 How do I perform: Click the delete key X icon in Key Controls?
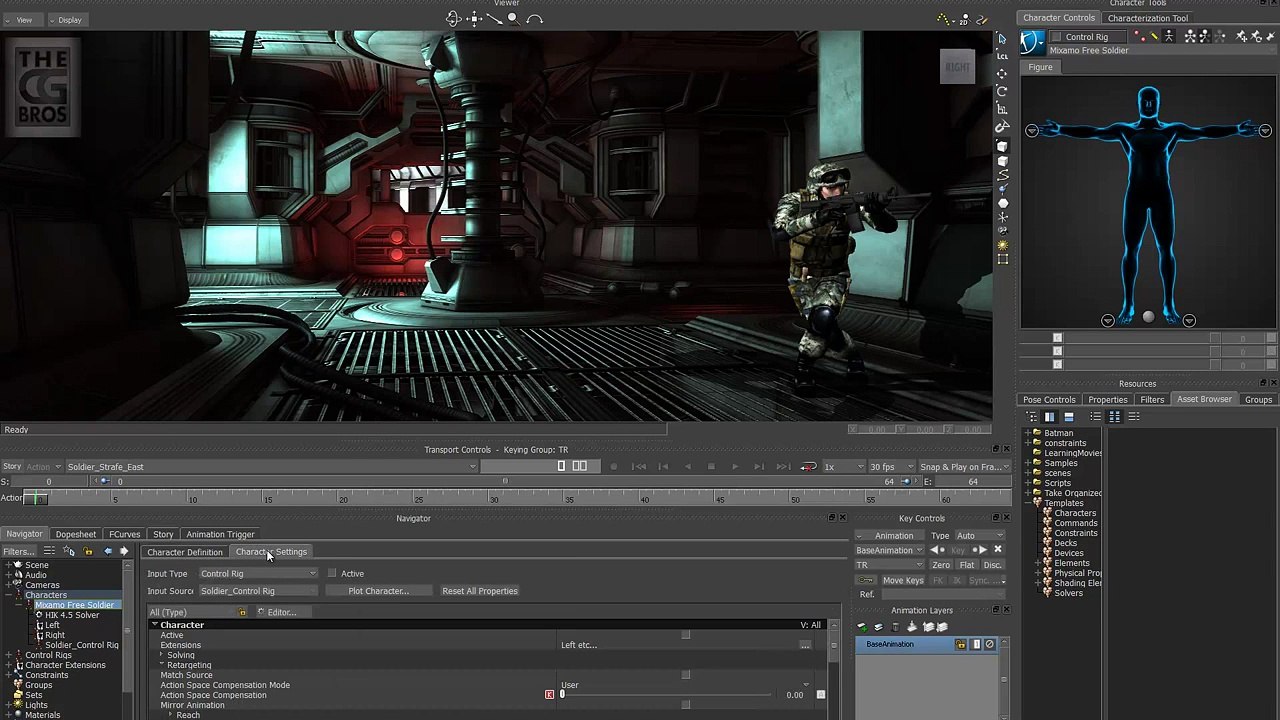(997, 550)
